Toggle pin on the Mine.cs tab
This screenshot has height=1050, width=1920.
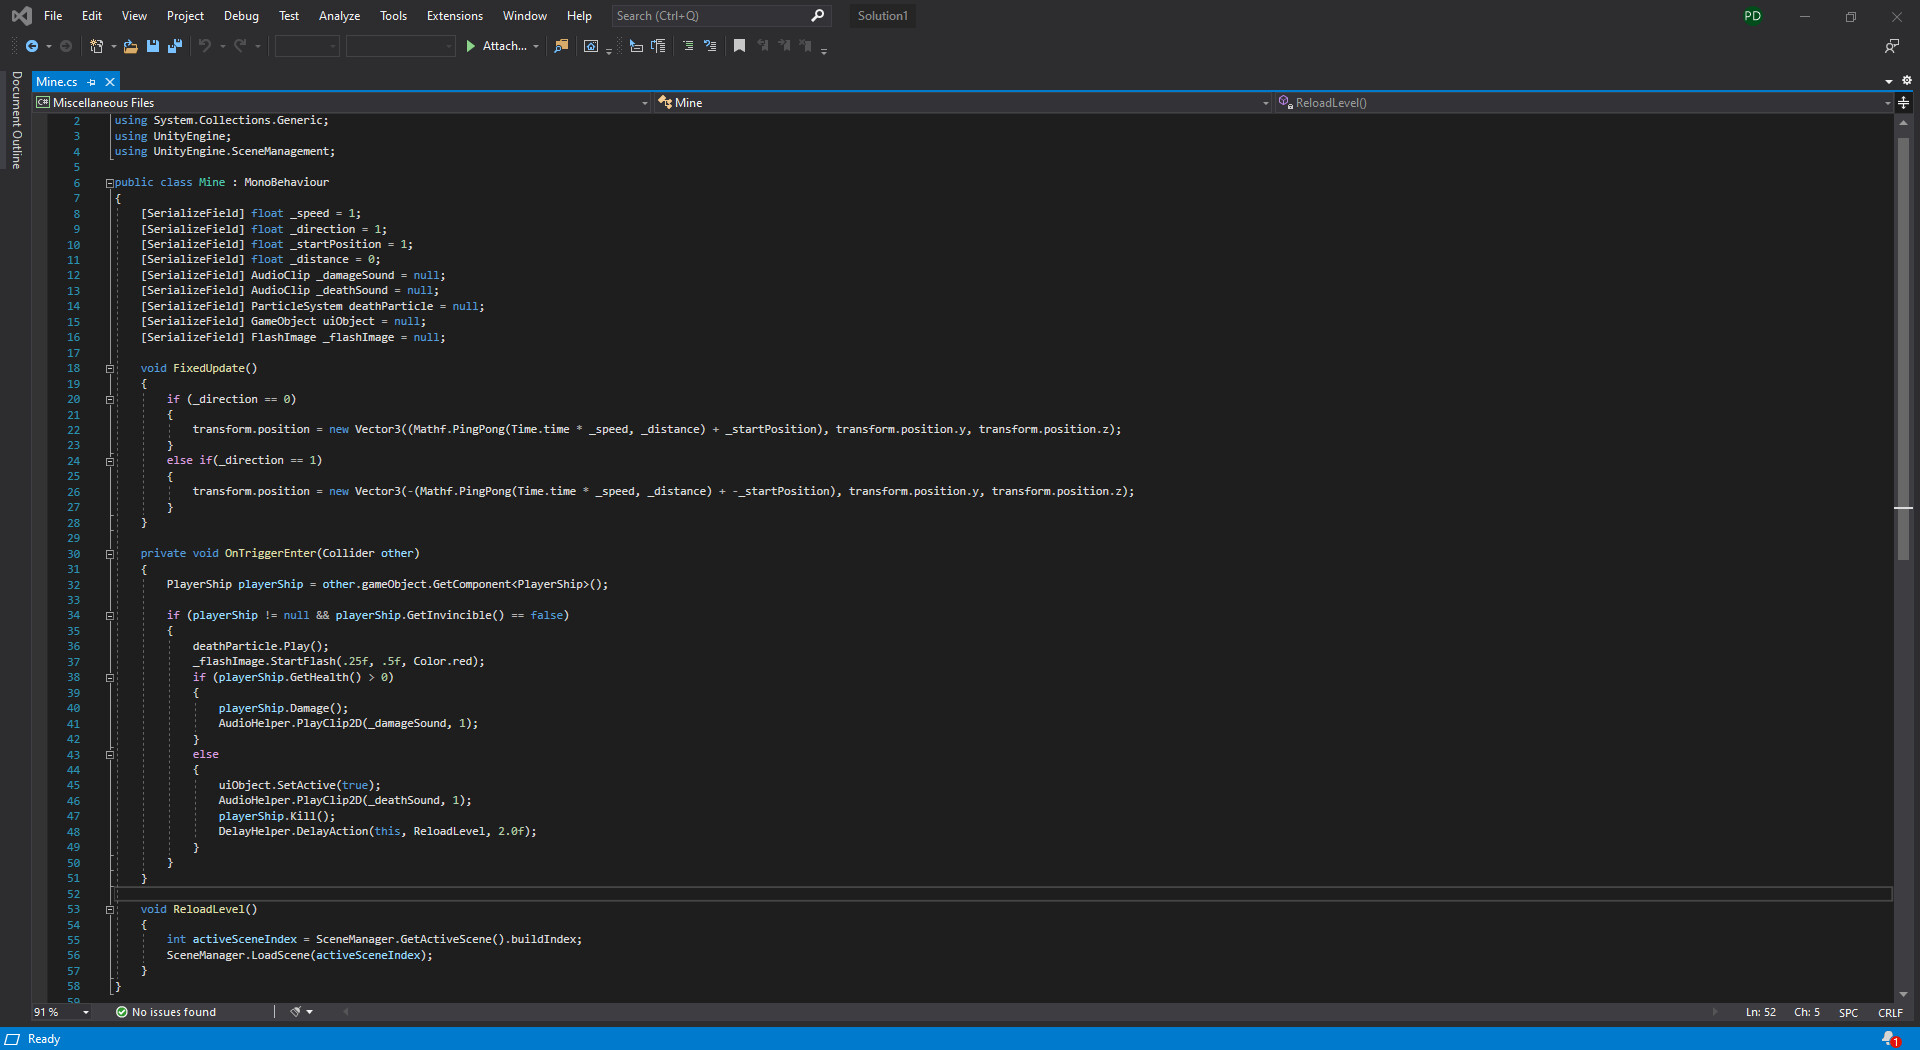(x=92, y=82)
